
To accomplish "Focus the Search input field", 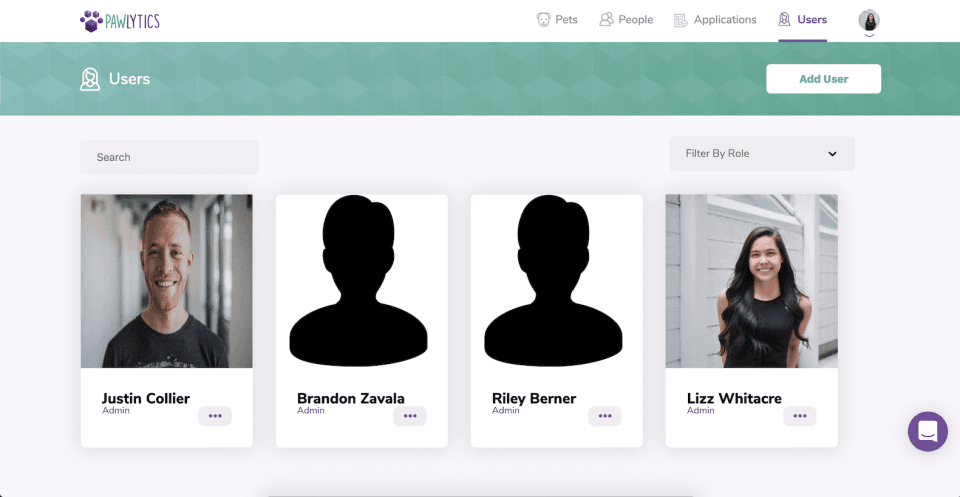I will click(169, 157).
